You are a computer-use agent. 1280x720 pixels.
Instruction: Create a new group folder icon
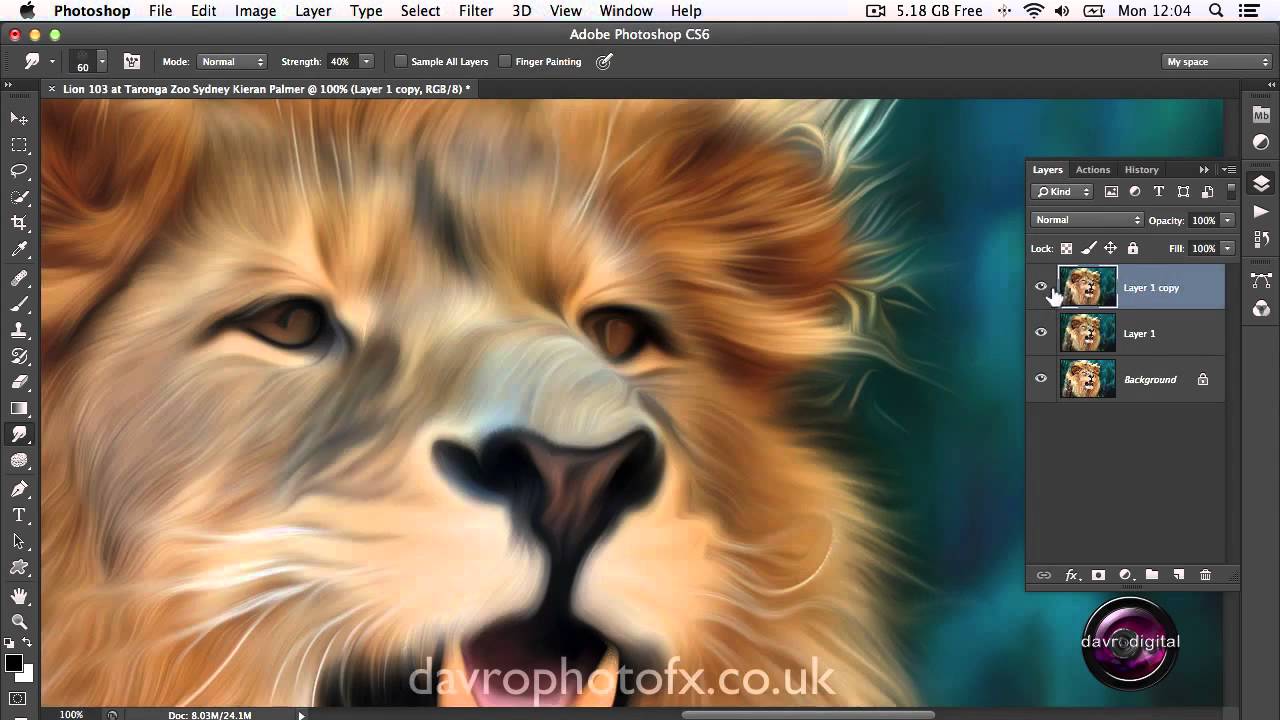click(x=1152, y=575)
